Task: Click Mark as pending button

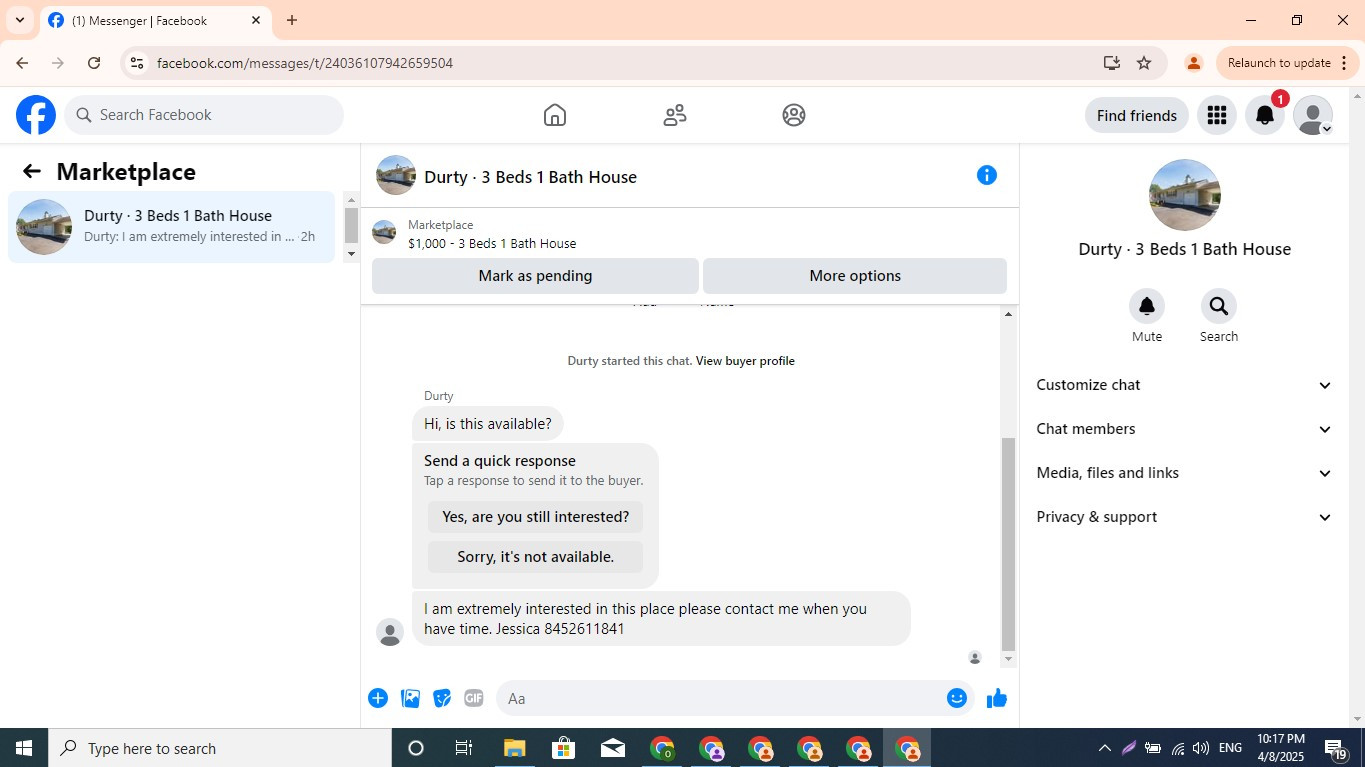Action: point(535,276)
